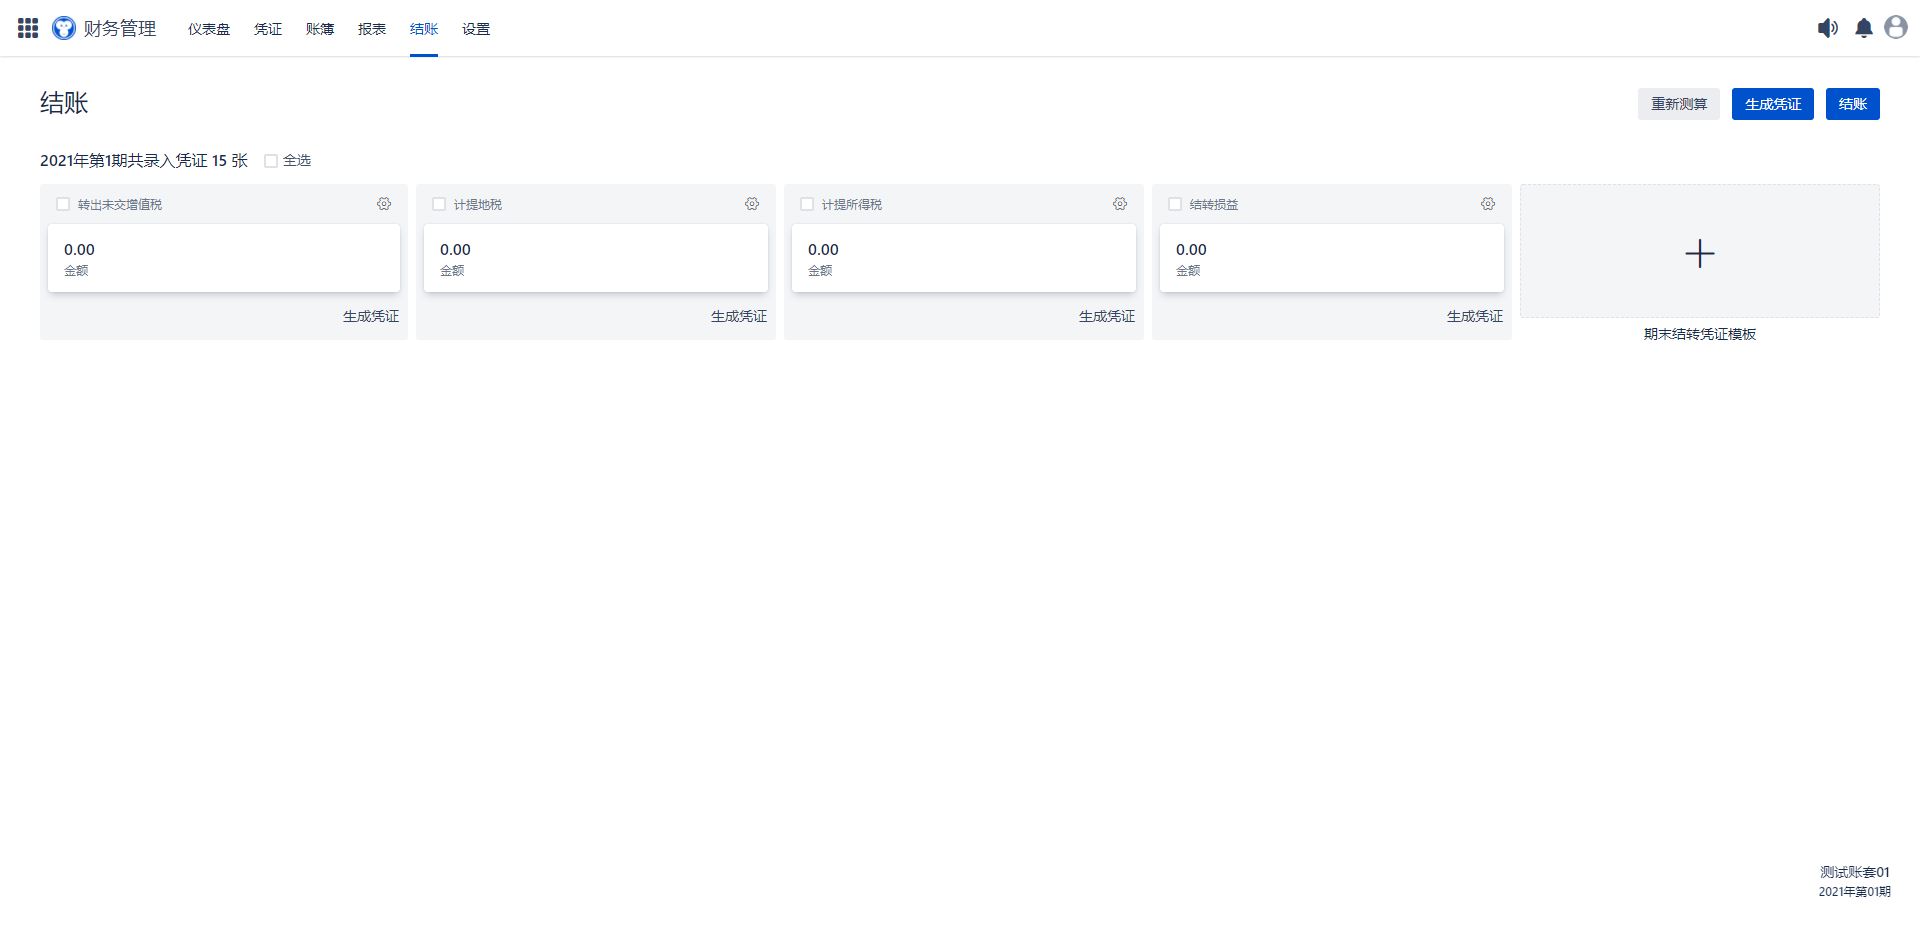
Task: Click the 0.00 amount in 计提地税 card
Action: [x=455, y=249]
